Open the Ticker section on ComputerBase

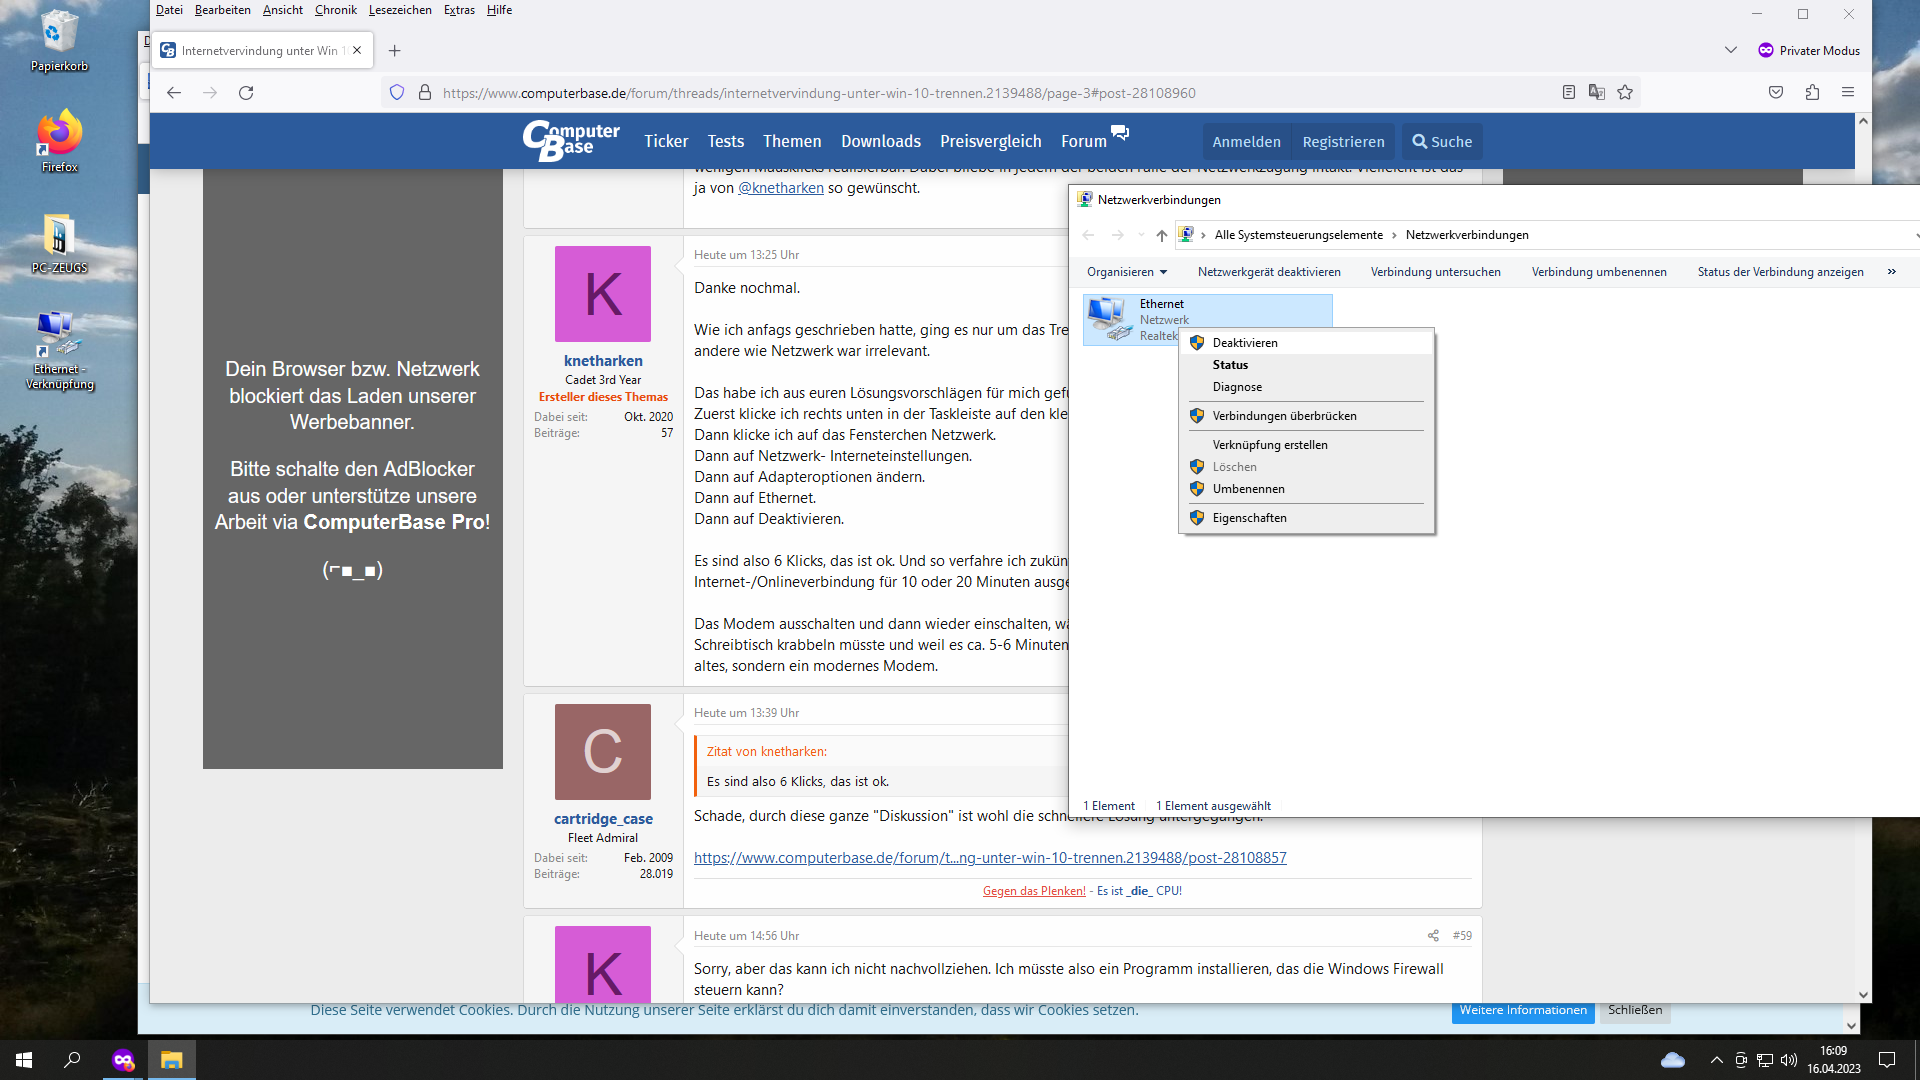(666, 142)
